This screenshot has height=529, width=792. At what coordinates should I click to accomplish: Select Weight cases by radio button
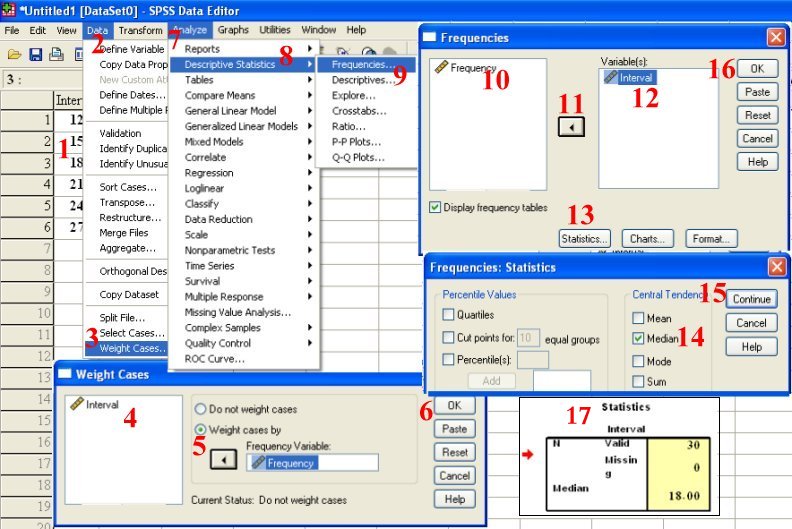pyautogui.click(x=201, y=429)
